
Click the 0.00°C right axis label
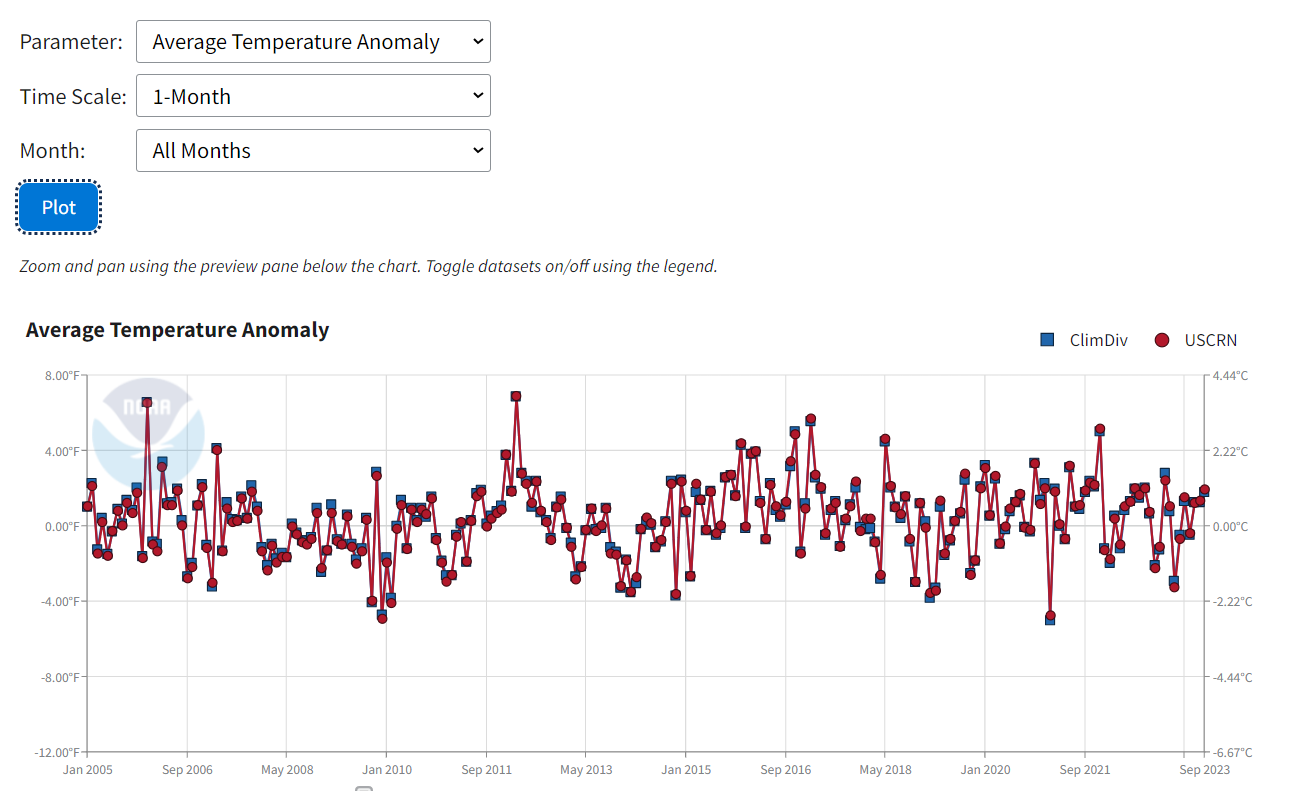pos(1232,526)
